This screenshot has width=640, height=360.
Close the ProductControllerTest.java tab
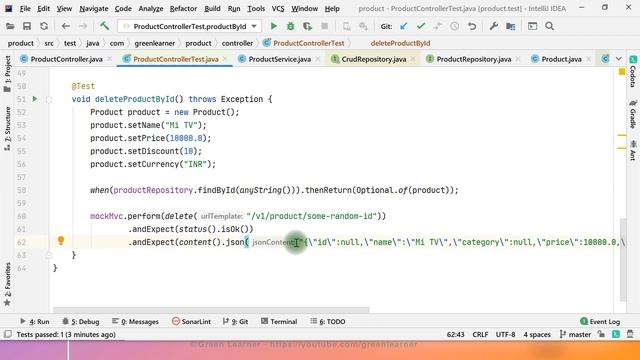(x=225, y=59)
